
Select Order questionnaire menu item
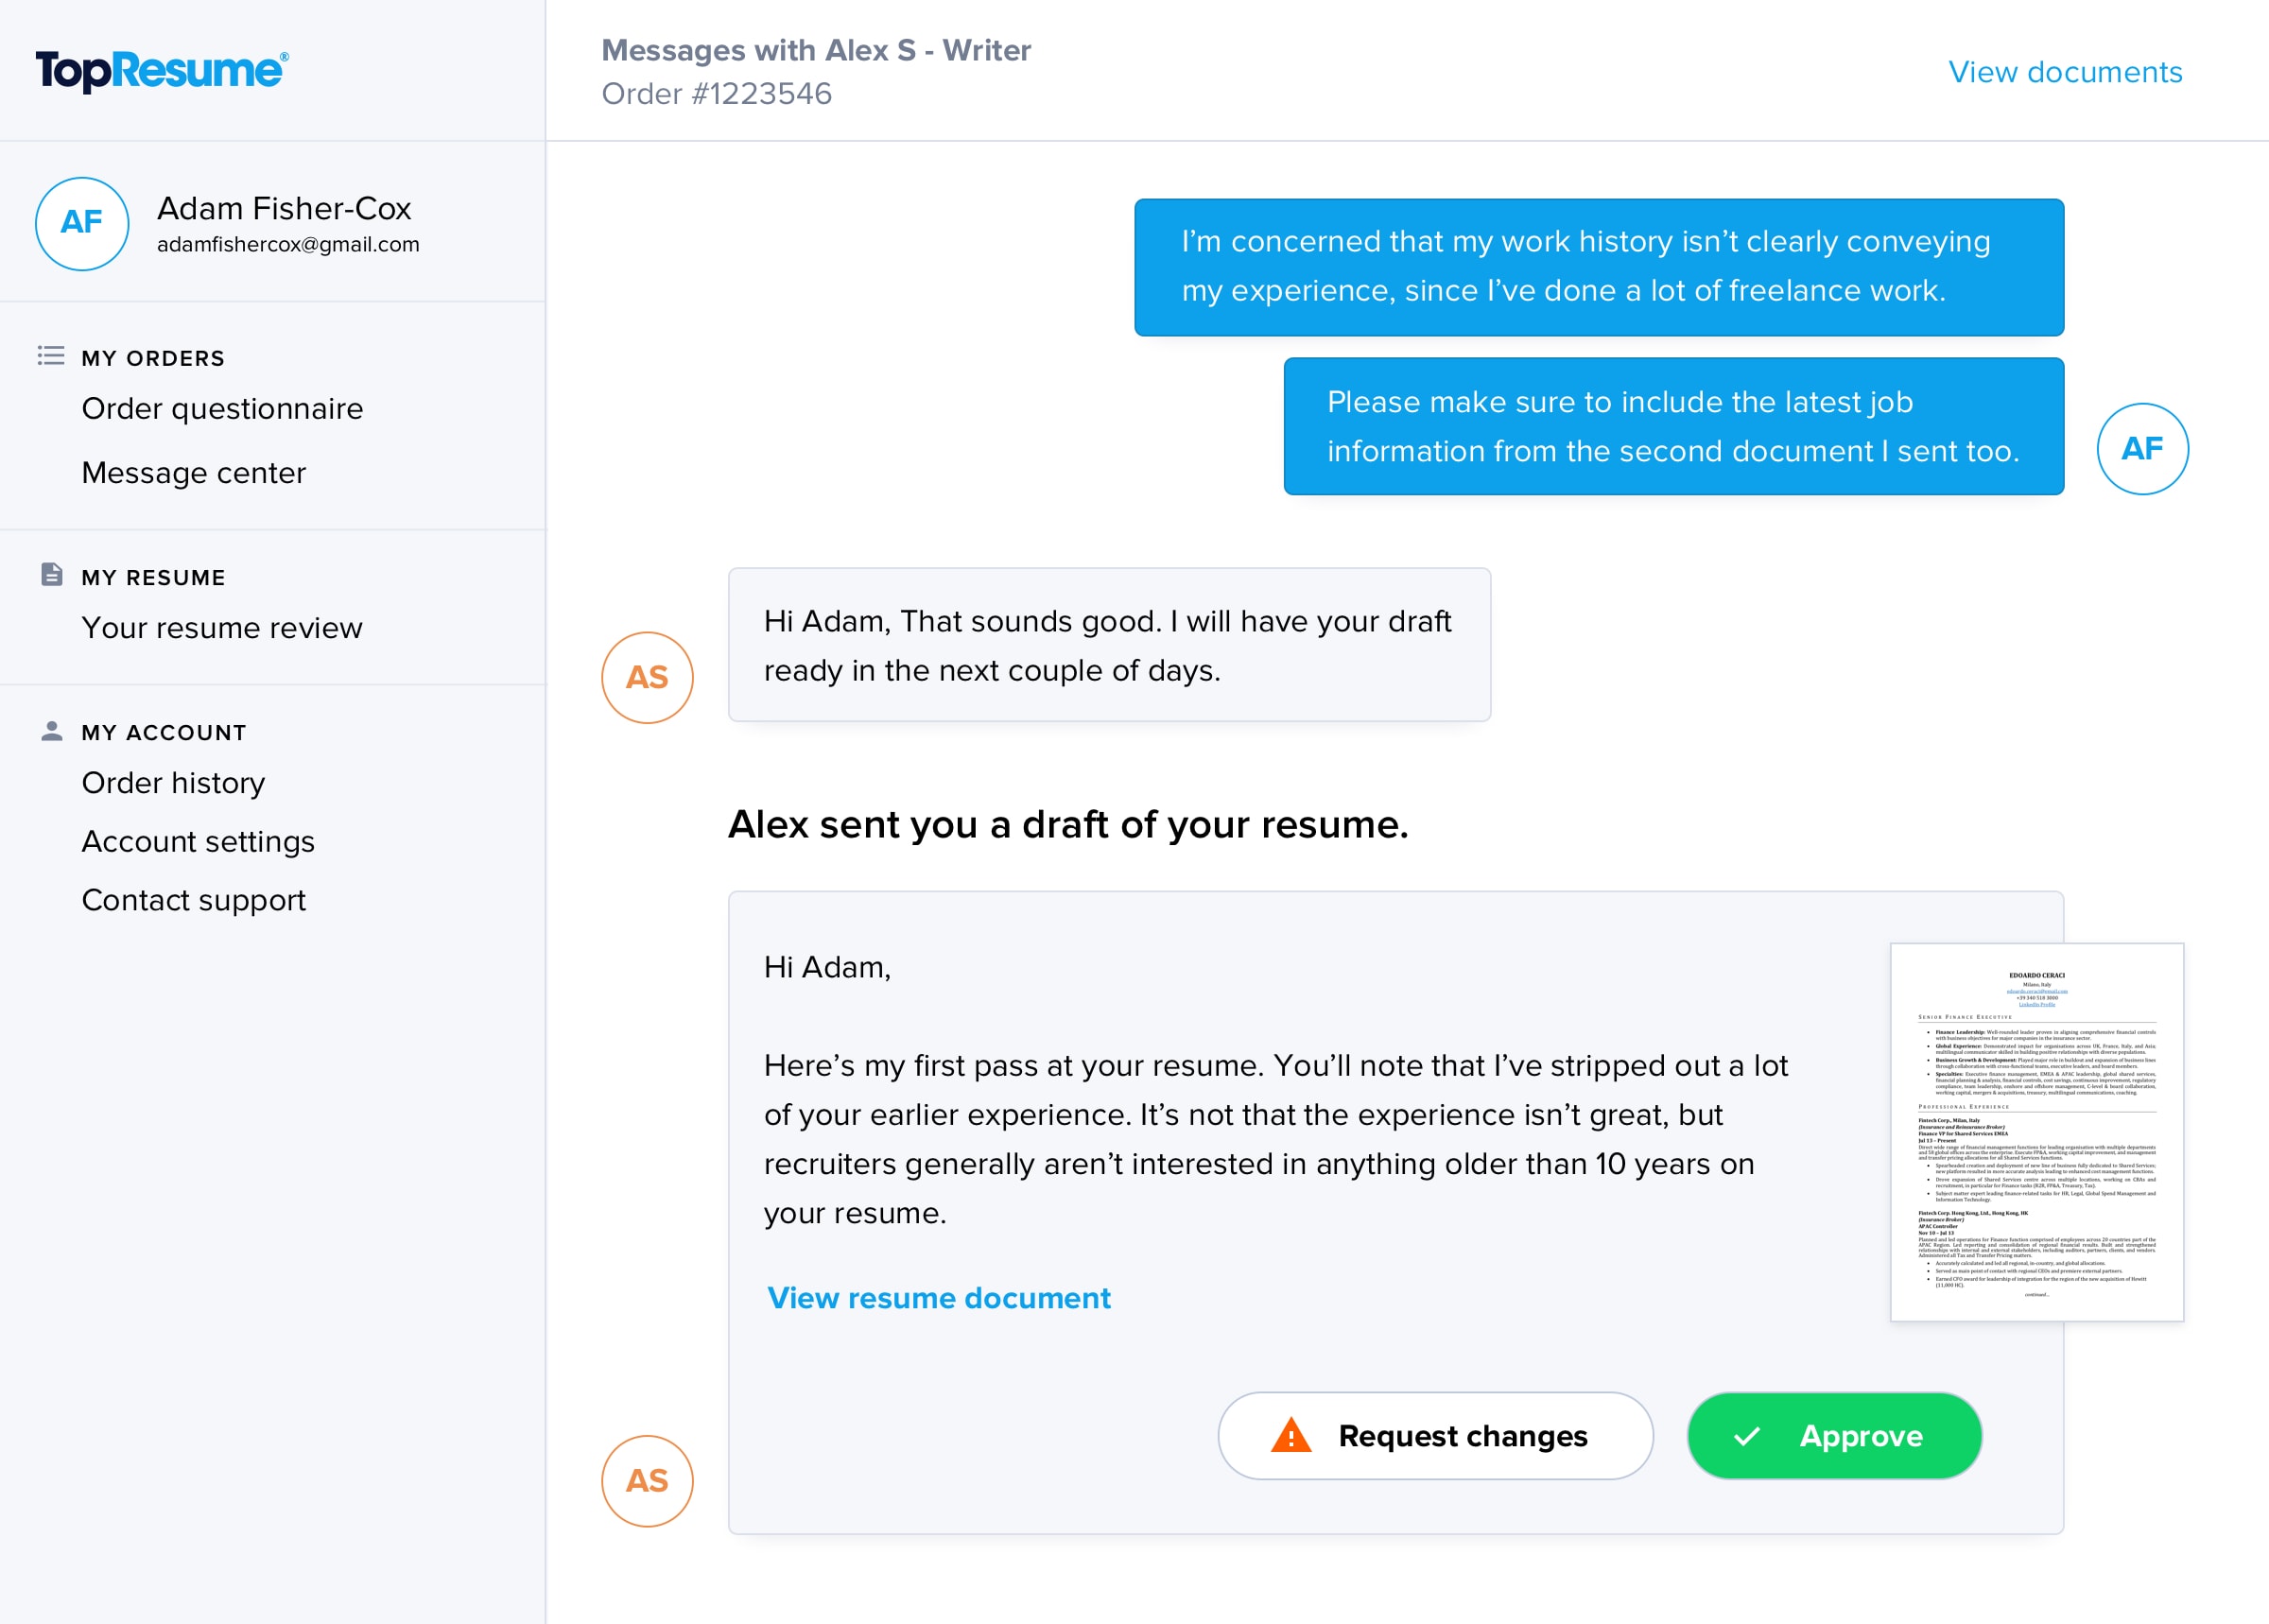coord(223,407)
